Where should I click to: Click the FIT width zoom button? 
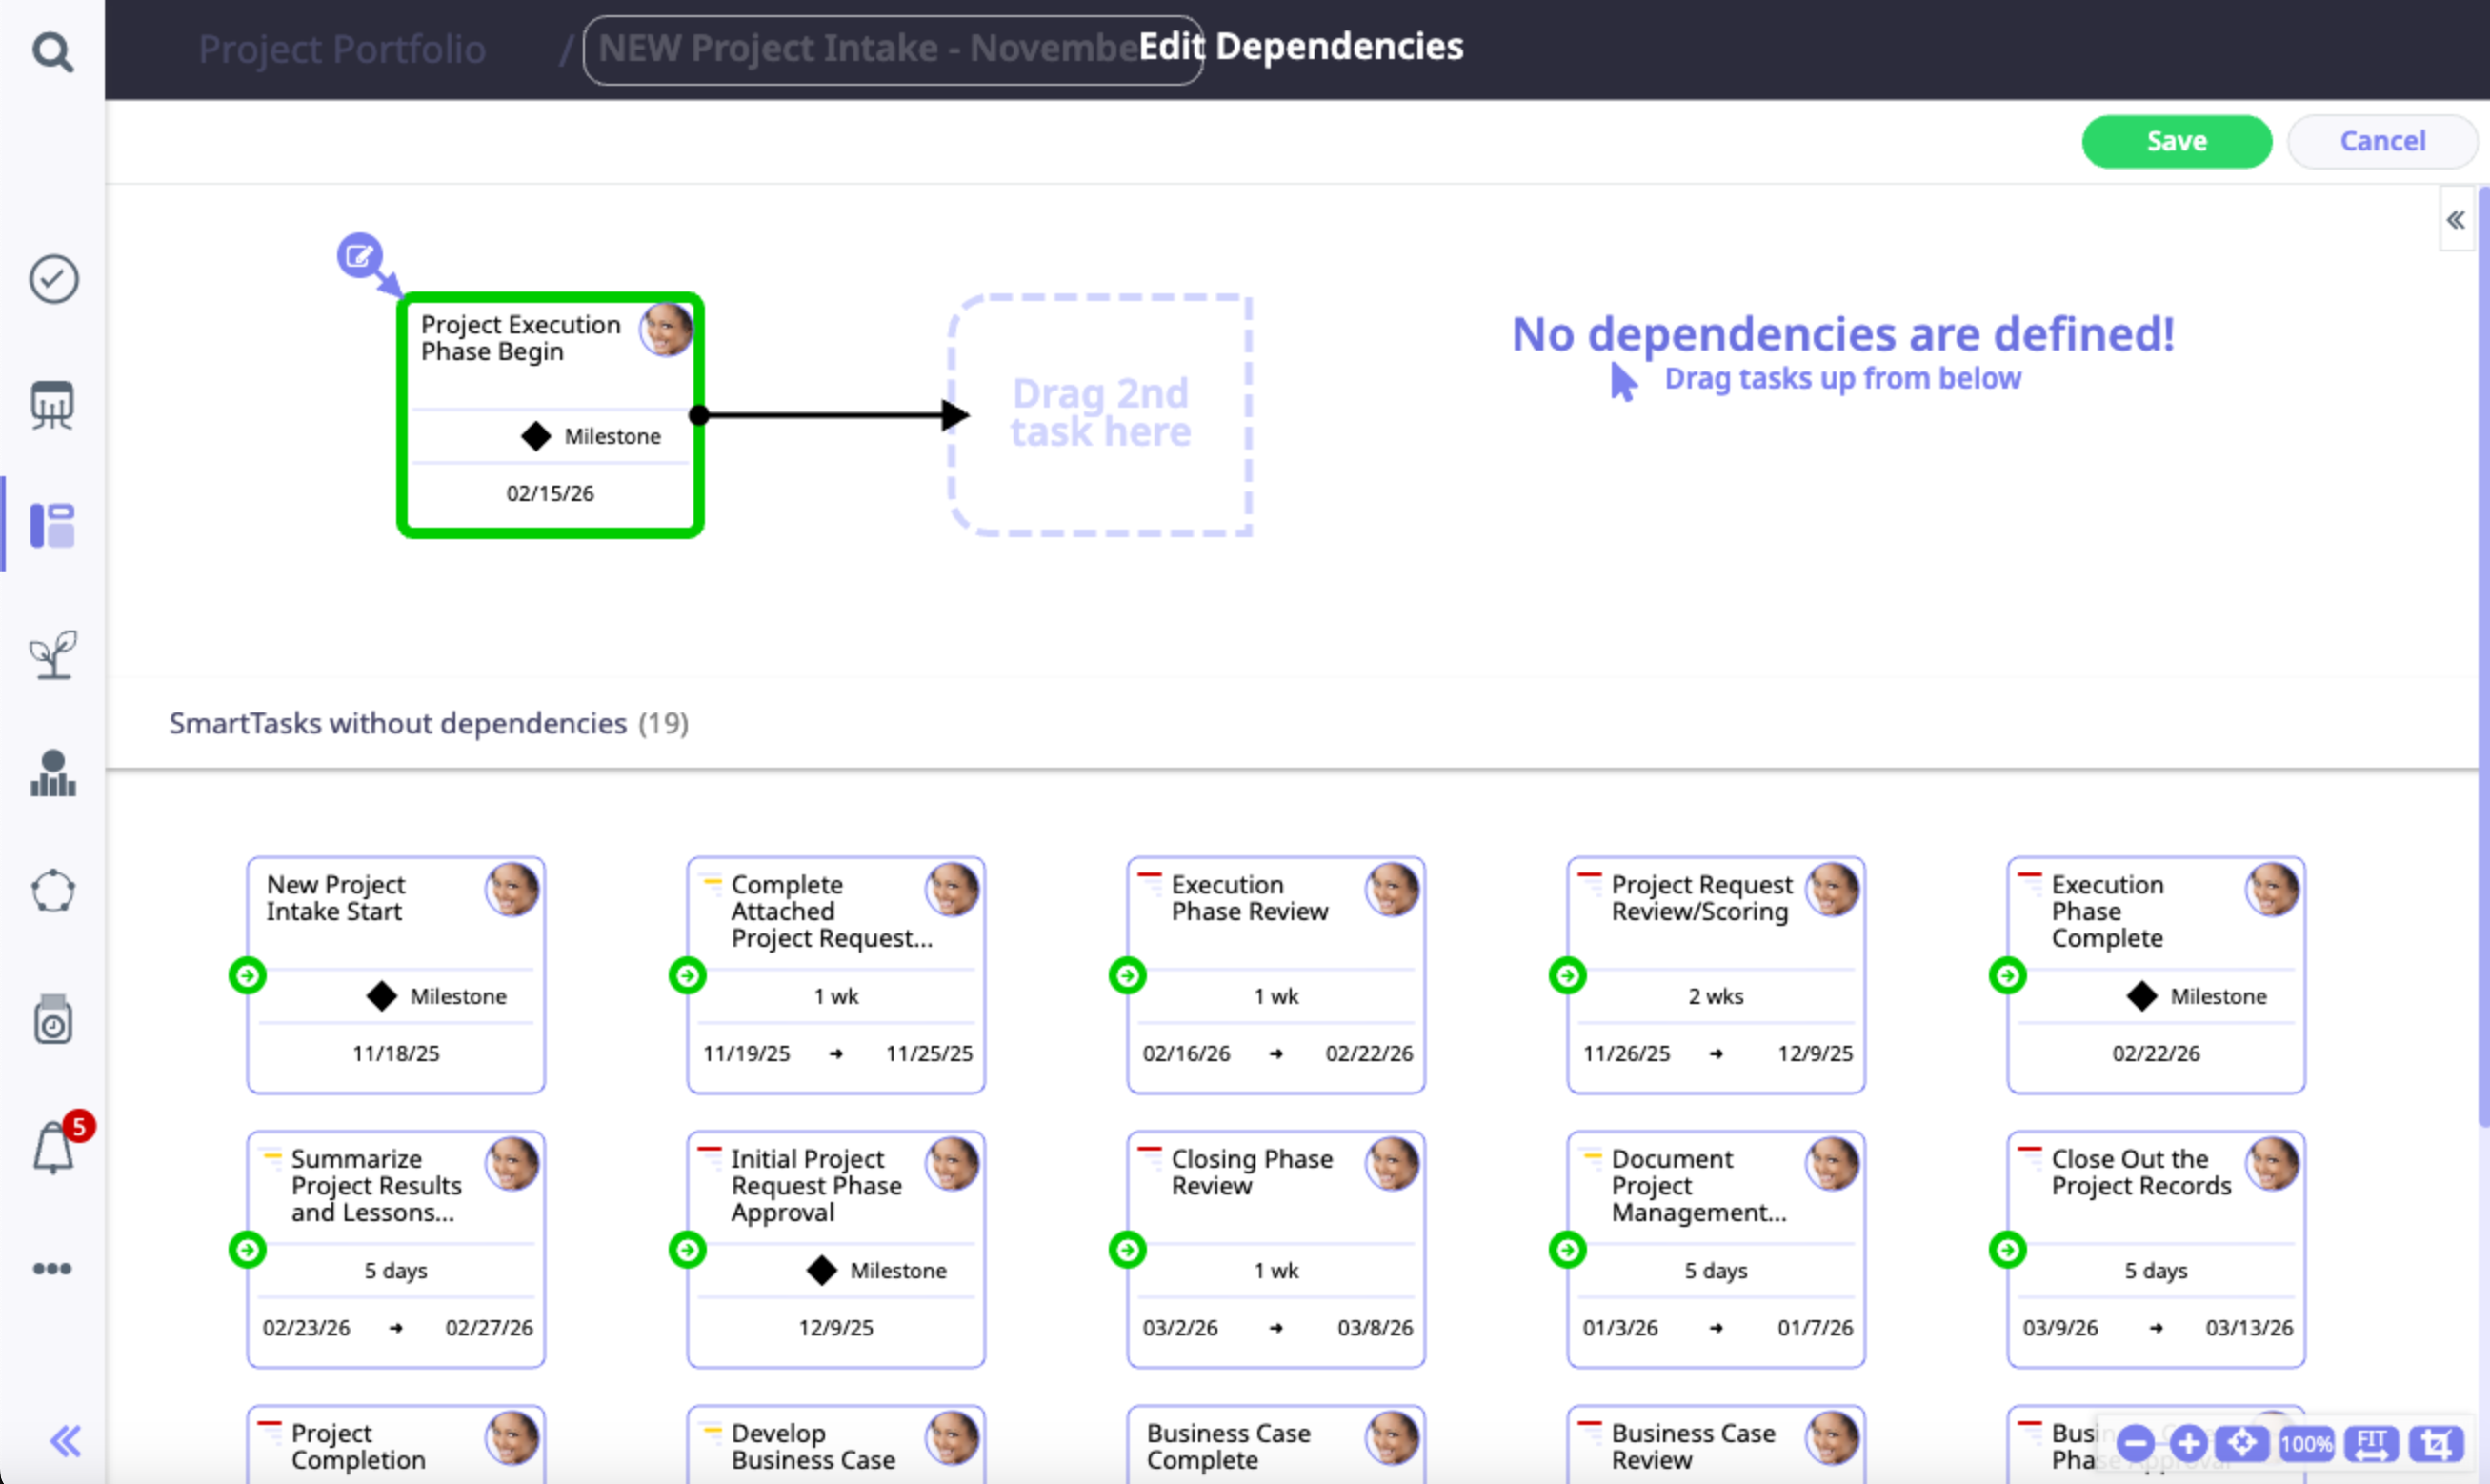coord(2370,1443)
